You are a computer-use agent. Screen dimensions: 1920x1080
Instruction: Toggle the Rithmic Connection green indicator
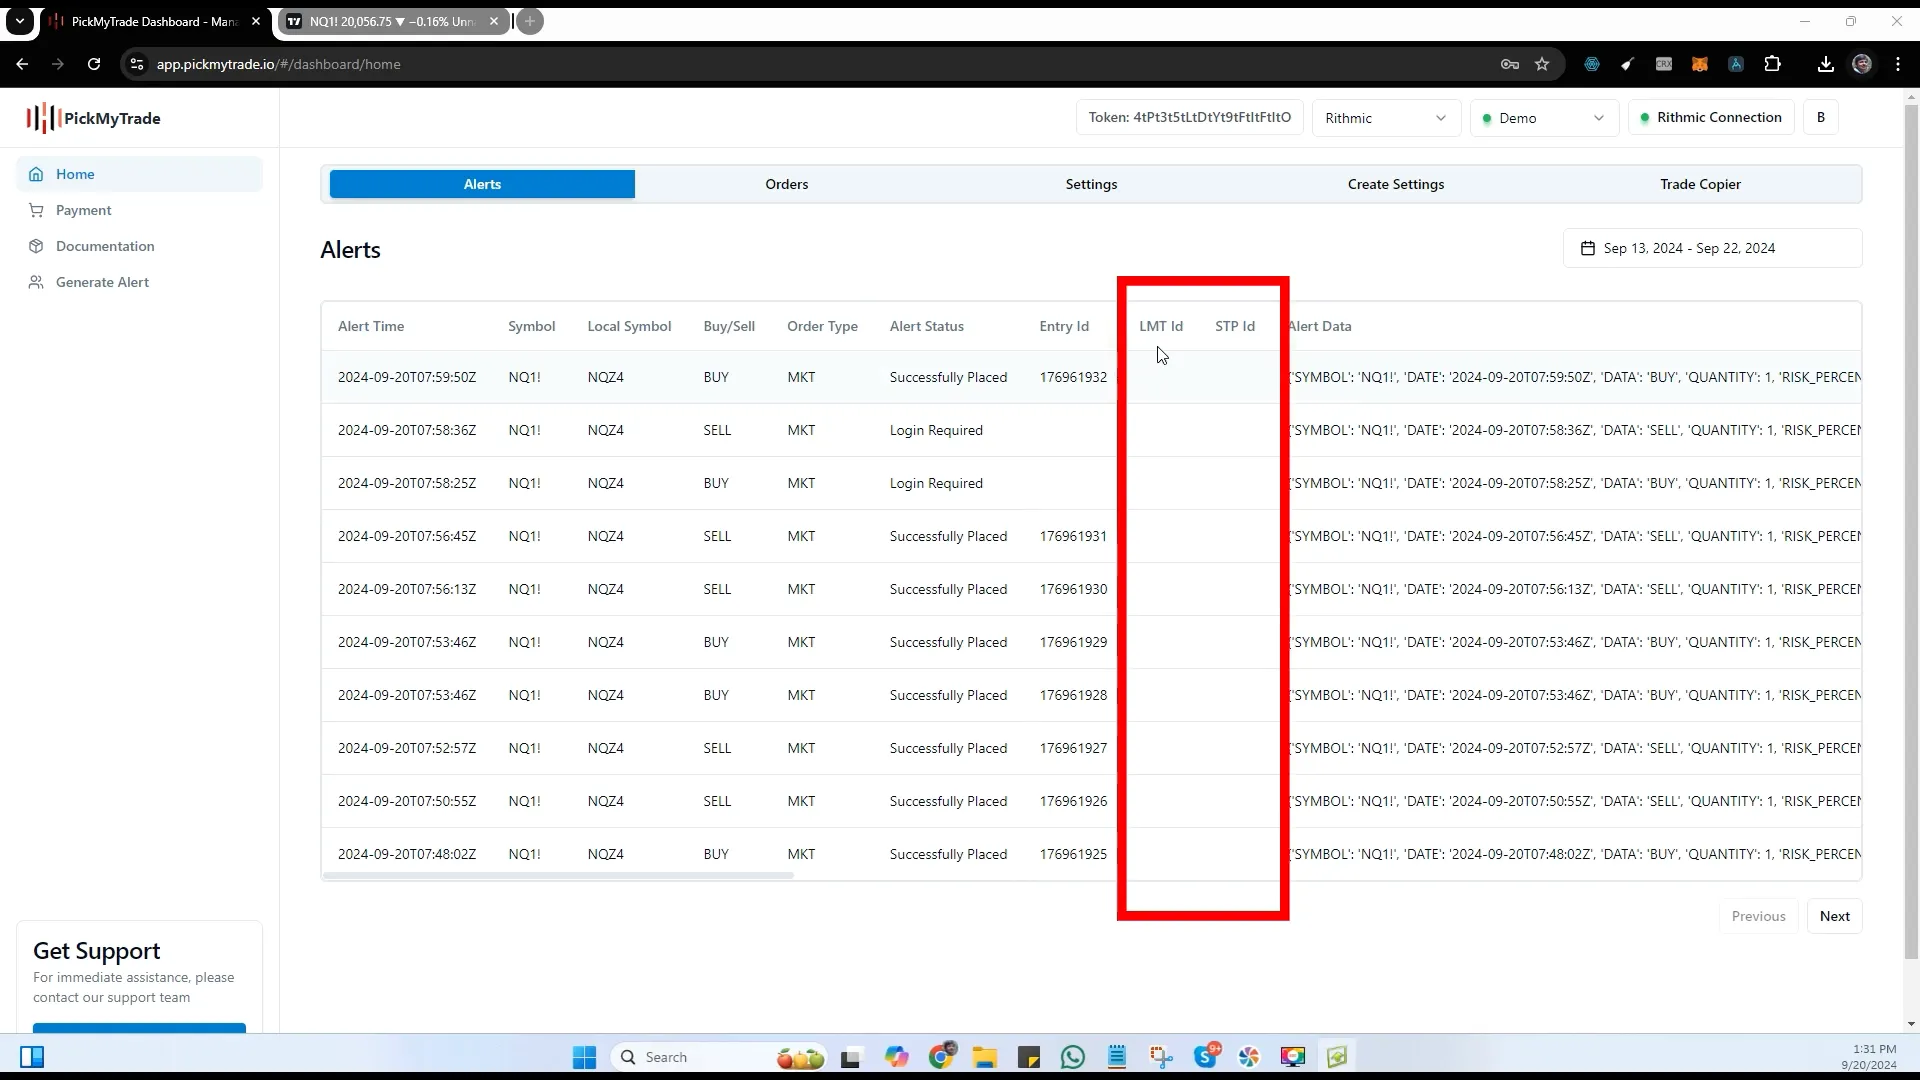1644,117
